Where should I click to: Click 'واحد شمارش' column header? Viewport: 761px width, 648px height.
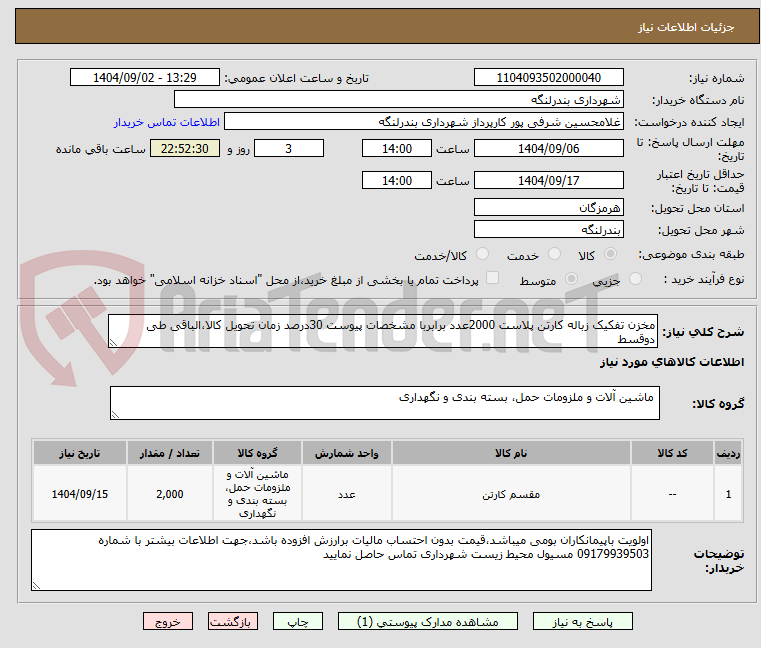pyautogui.click(x=347, y=453)
